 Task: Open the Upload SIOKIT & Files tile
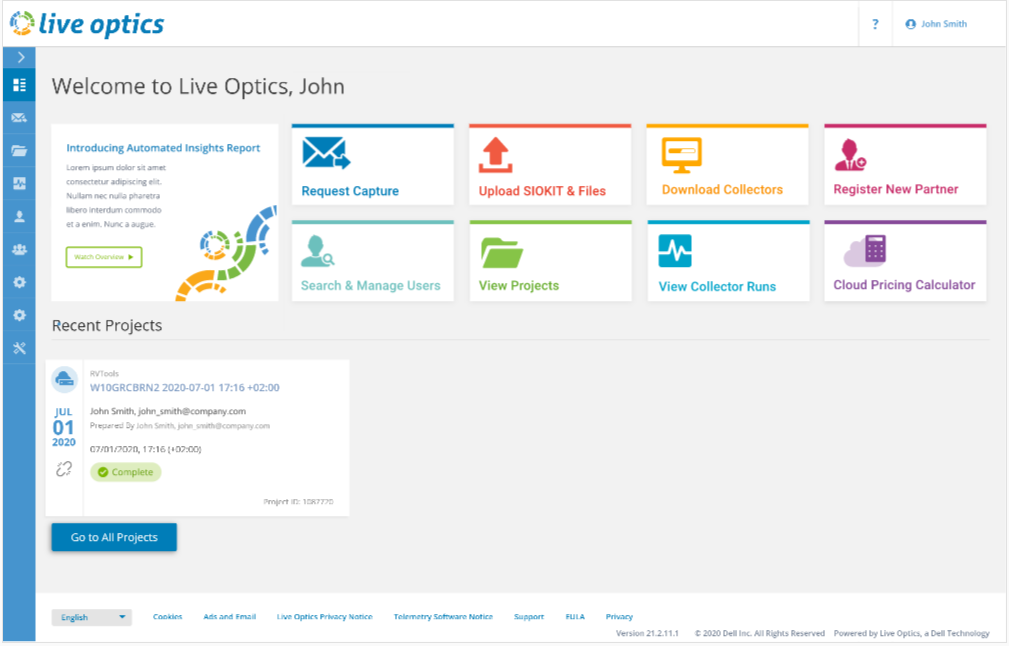[550, 165]
